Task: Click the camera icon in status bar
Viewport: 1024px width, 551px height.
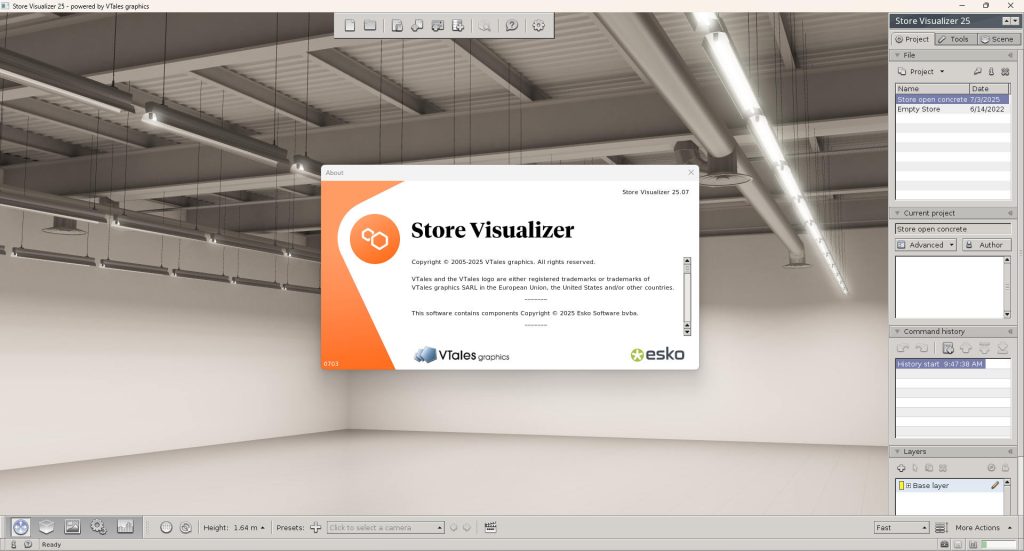Action: pyautogui.click(x=944, y=544)
